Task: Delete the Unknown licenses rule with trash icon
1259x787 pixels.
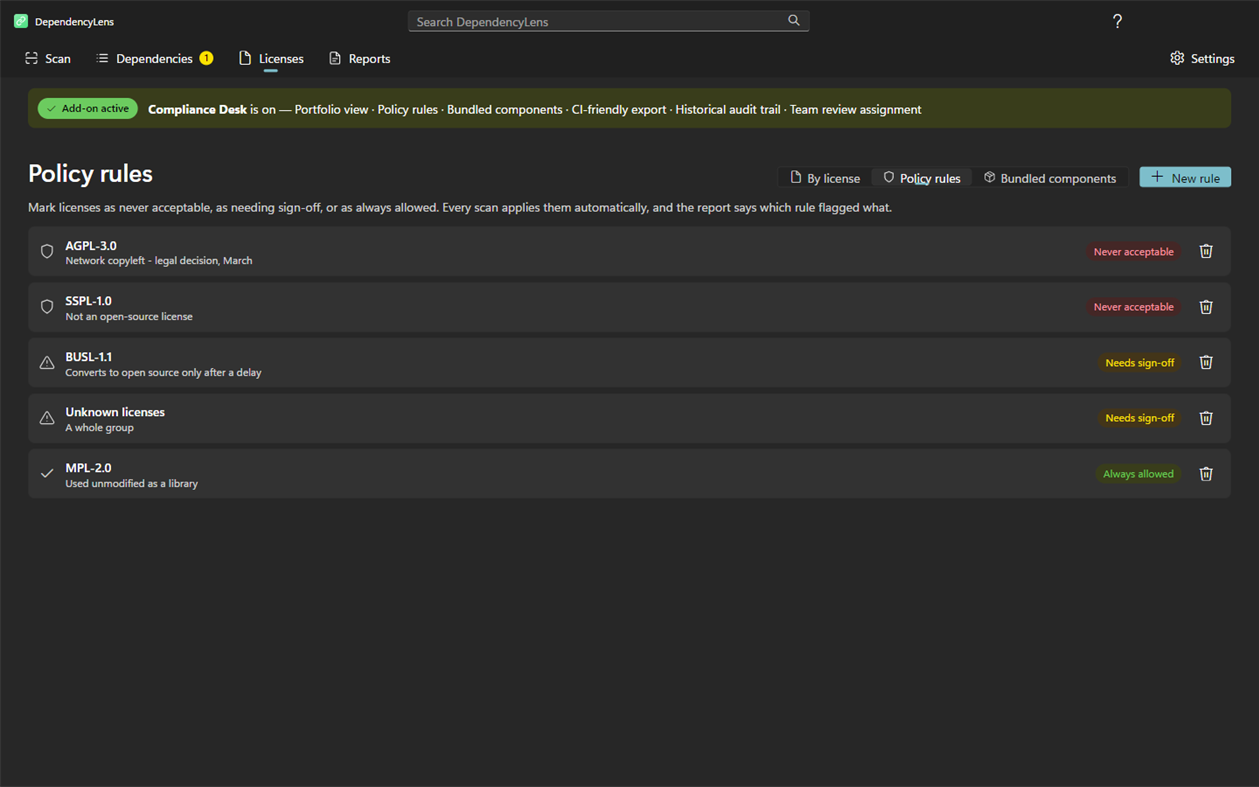Action: tap(1206, 418)
